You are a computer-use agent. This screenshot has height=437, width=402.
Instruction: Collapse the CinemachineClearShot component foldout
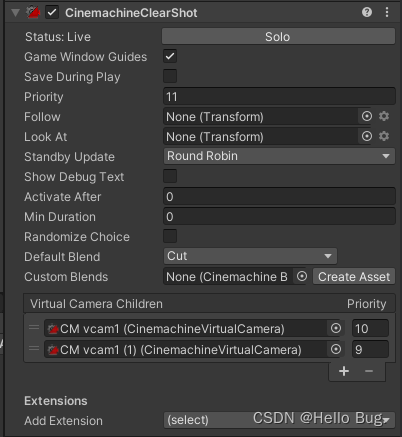click(x=15, y=13)
